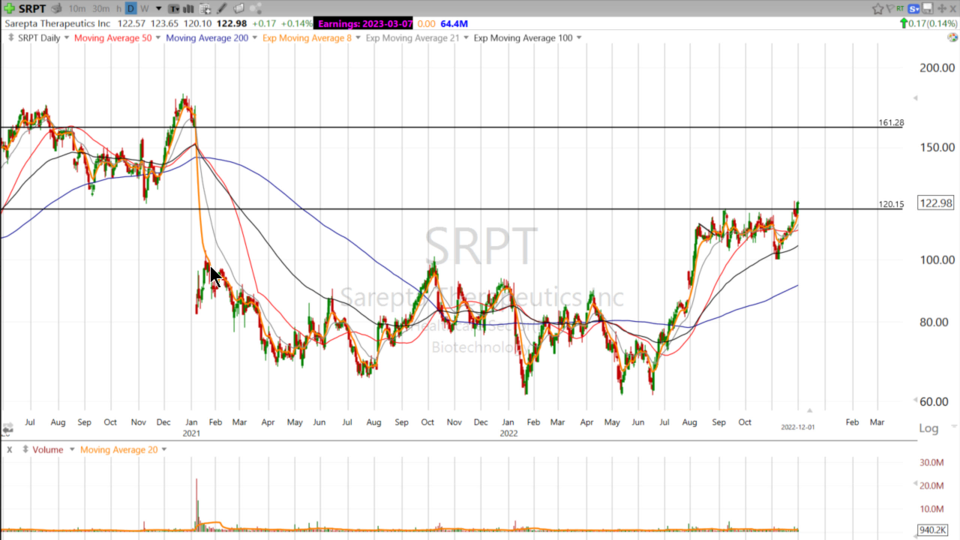Close the chart panel with X
This screenshot has width=960, height=540.
click(953, 9)
